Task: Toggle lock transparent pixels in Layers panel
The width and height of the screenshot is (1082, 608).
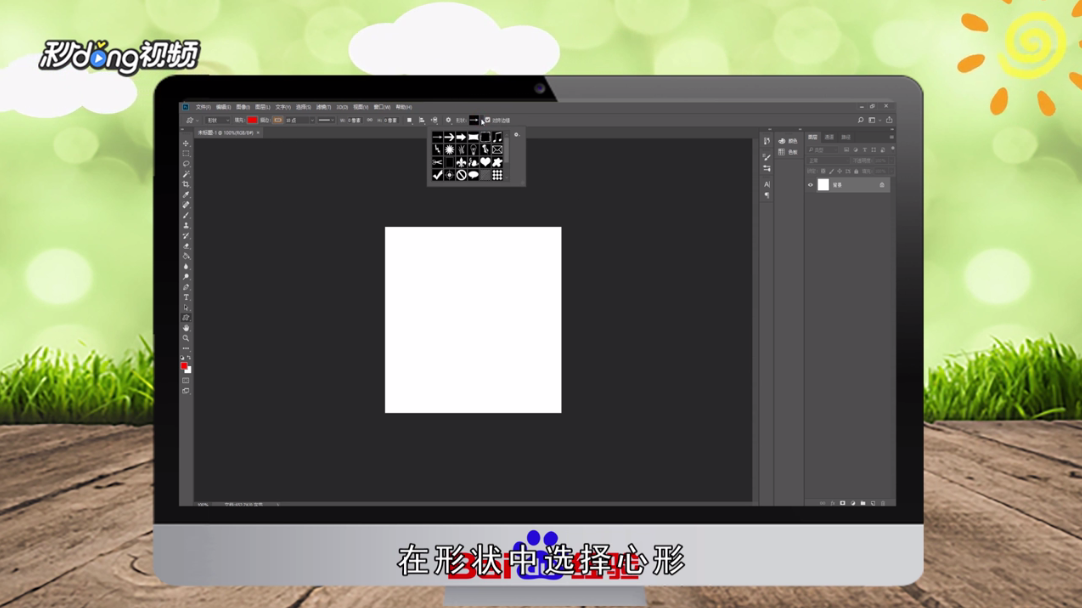Action: [x=823, y=171]
